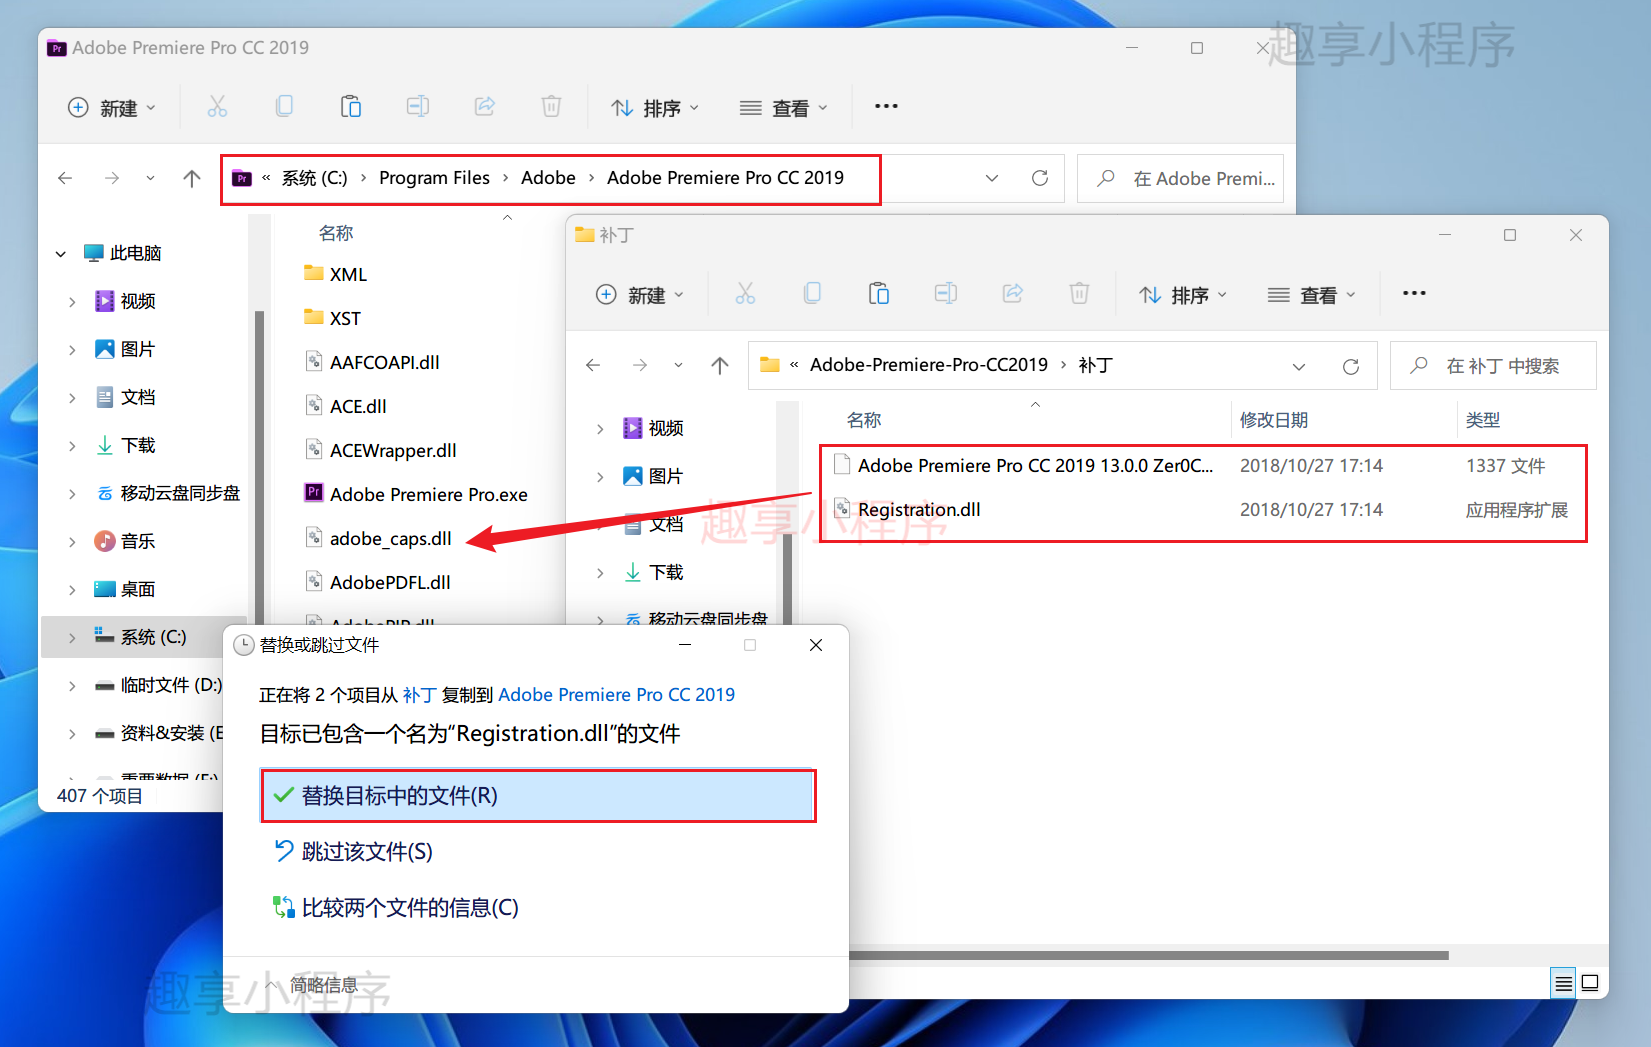The width and height of the screenshot is (1651, 1047).
Task: Click horizontal scrollbar in 补丁 window
Action: (x=1148, y=955)
